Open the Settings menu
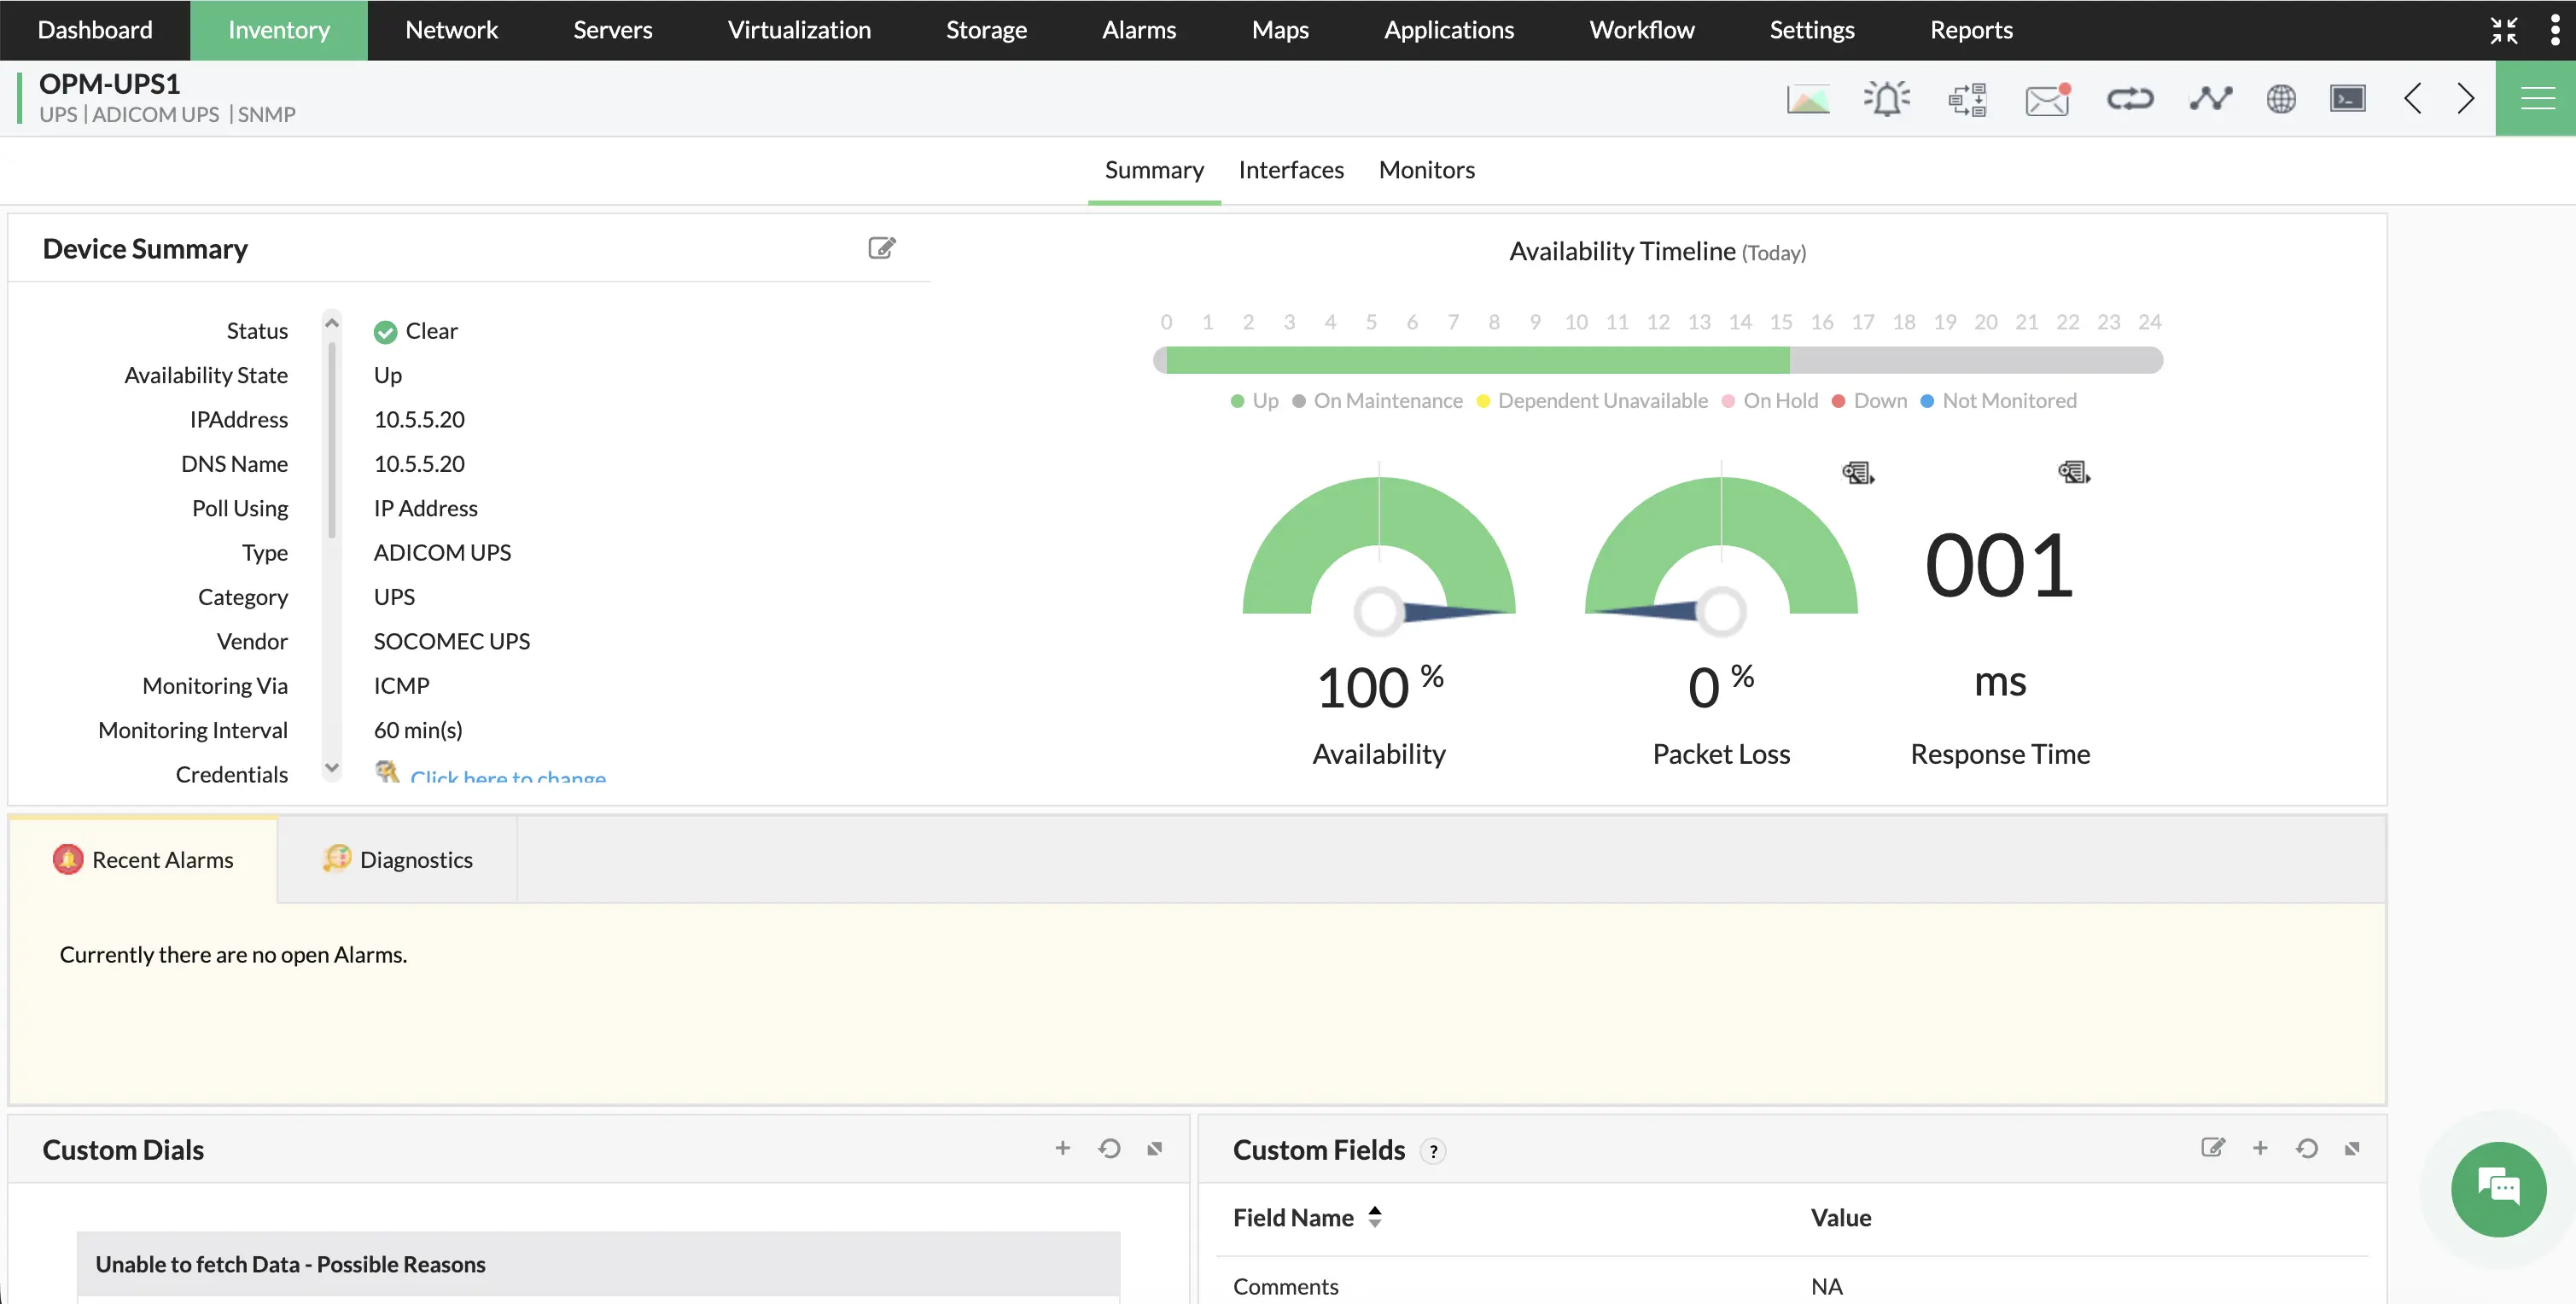The height and width of the screenshot is (1304, 2576). (1812, 30)
